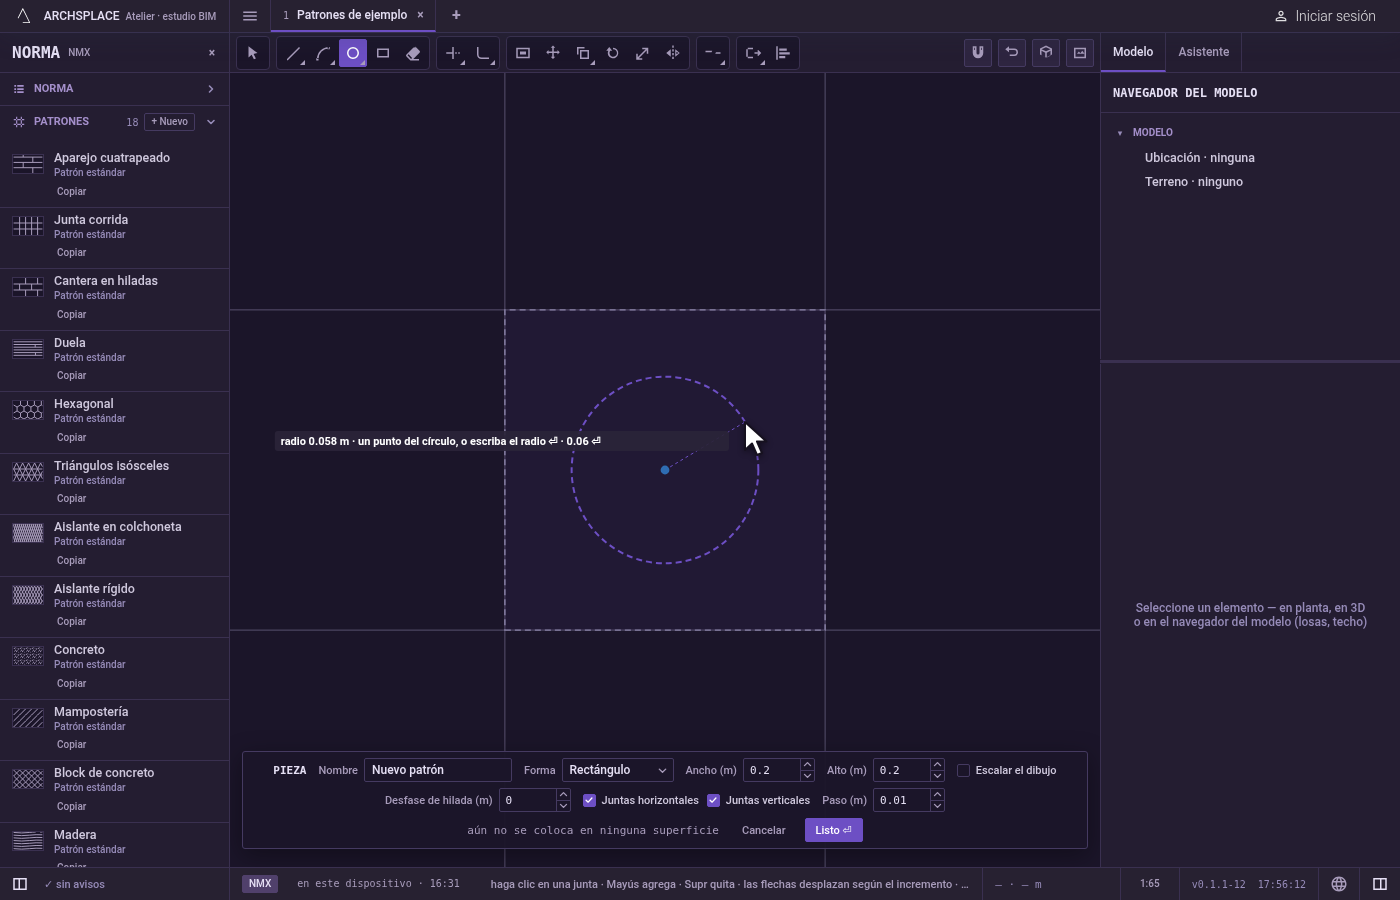Click Cancelar in the pieza panel

[763, 830]
